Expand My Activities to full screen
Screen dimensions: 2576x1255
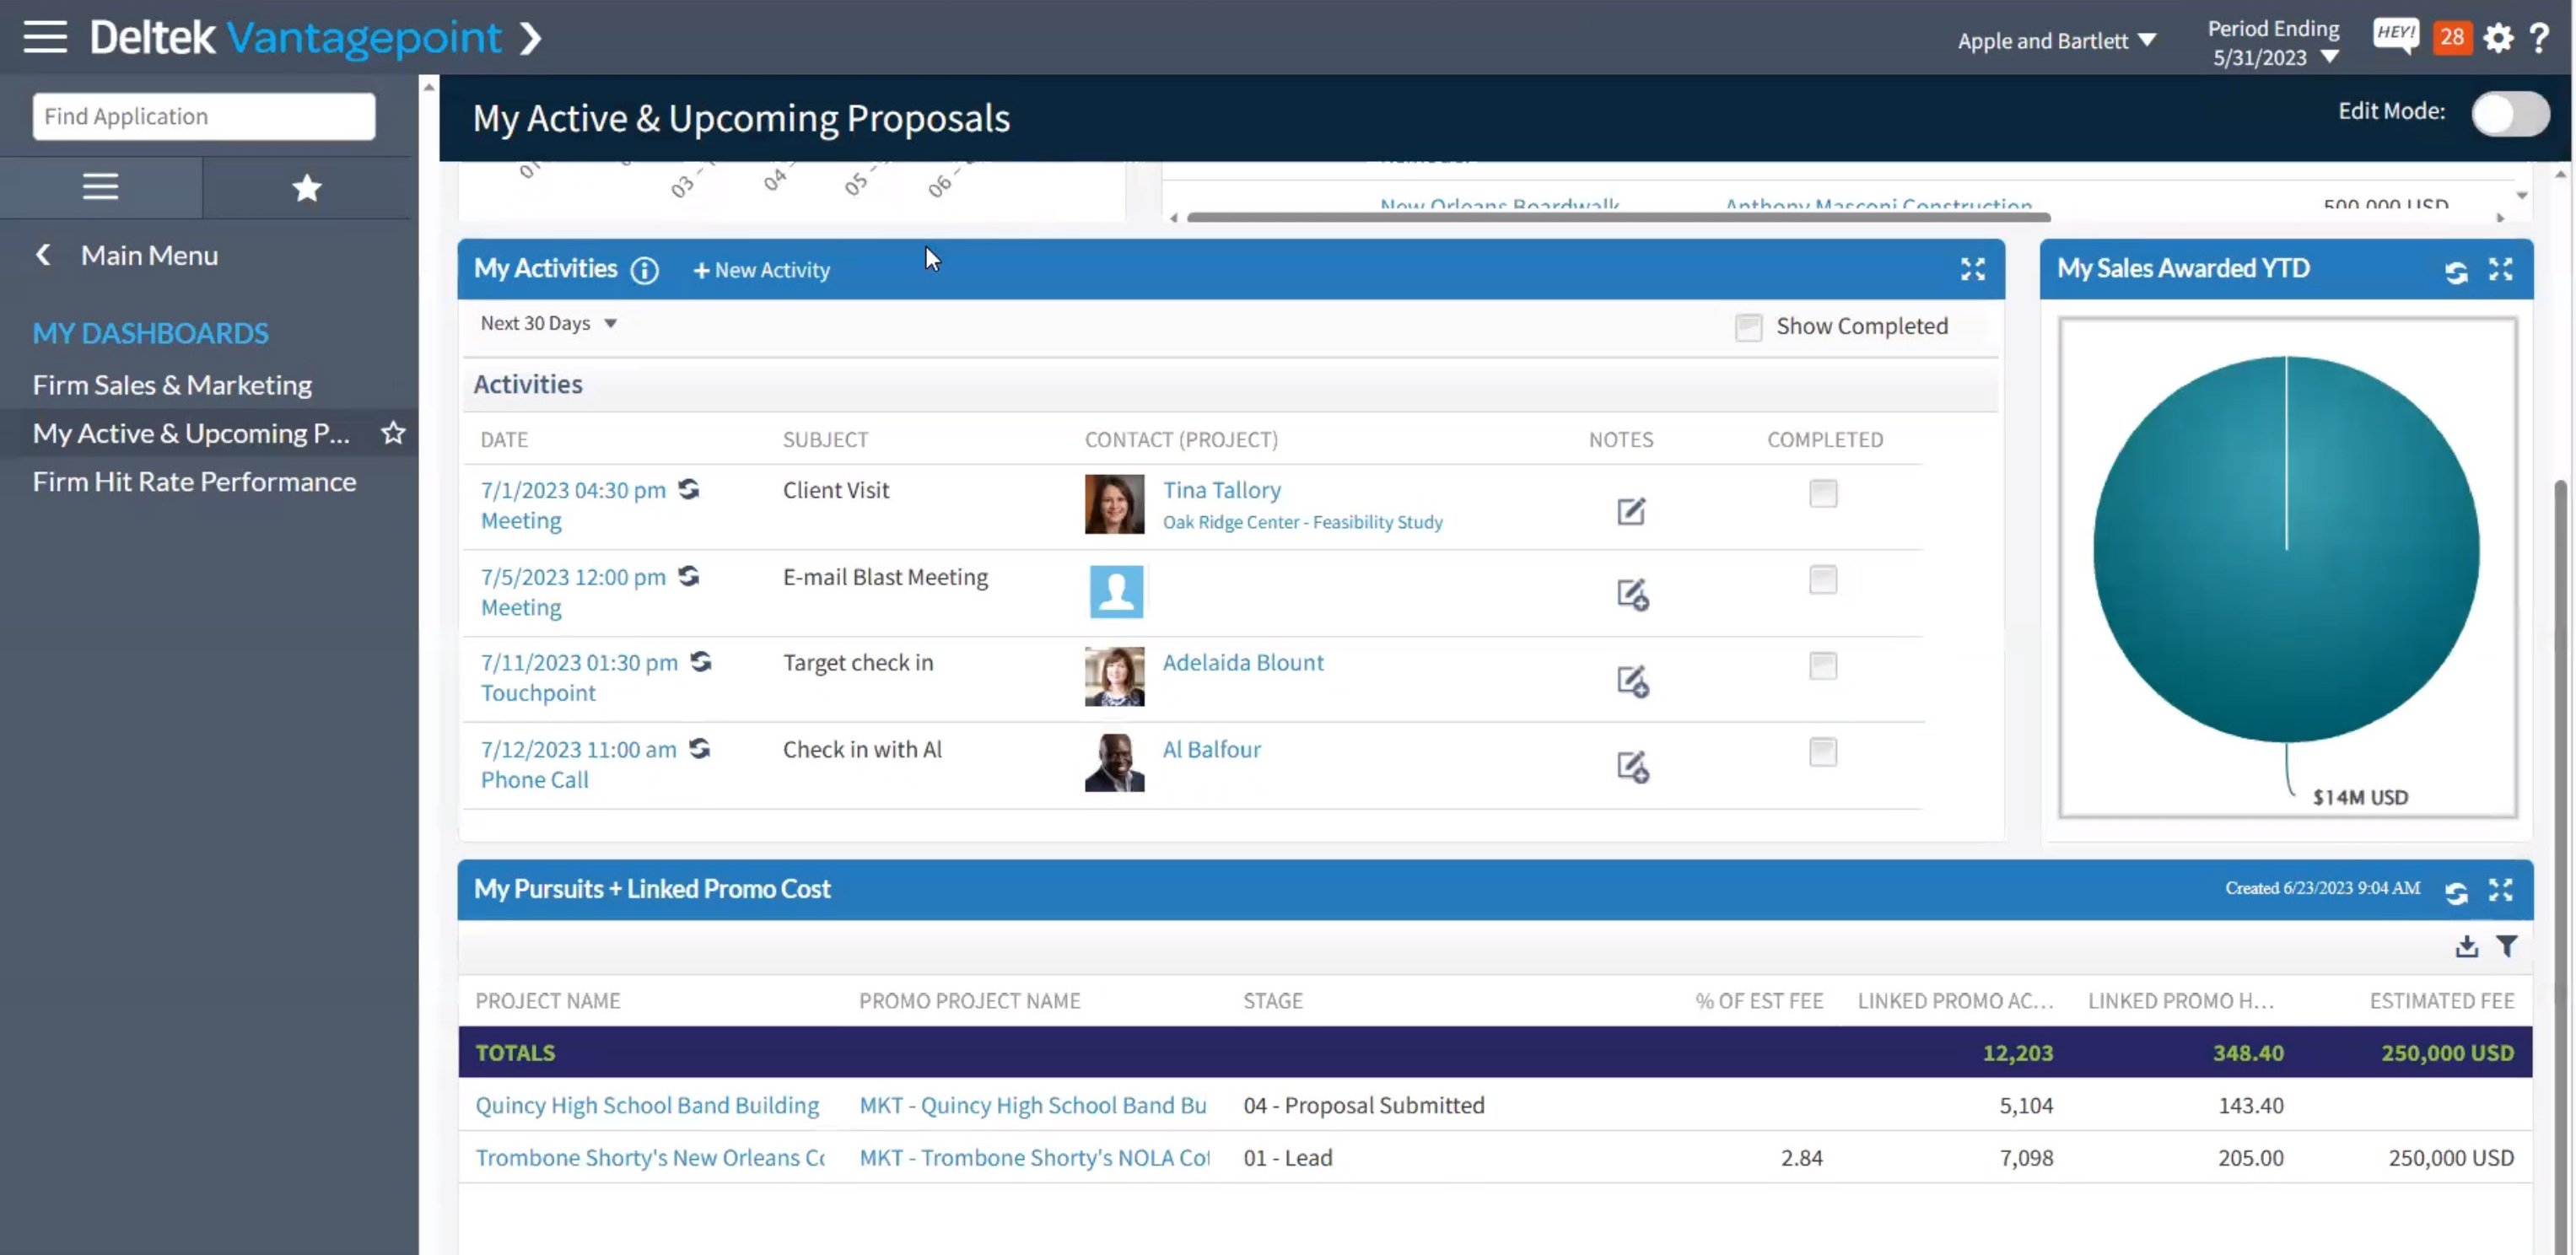(1972, 269)
